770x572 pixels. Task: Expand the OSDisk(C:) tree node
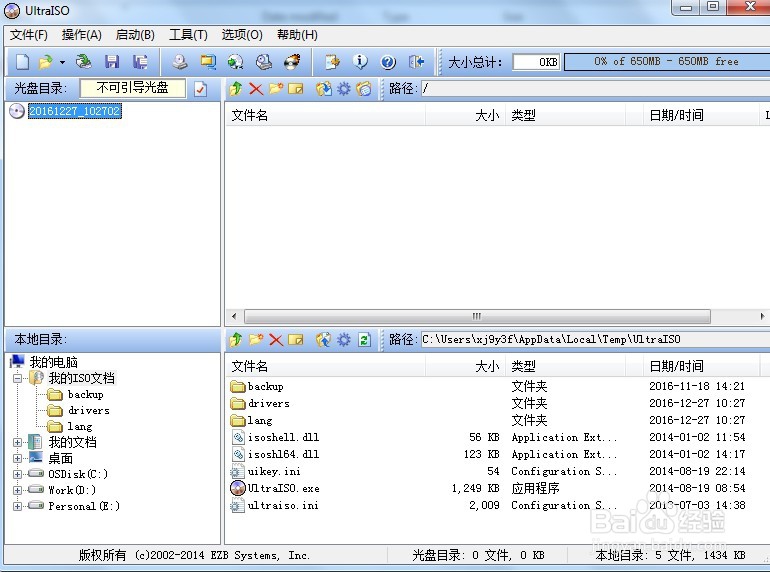[x=18, y=474]
